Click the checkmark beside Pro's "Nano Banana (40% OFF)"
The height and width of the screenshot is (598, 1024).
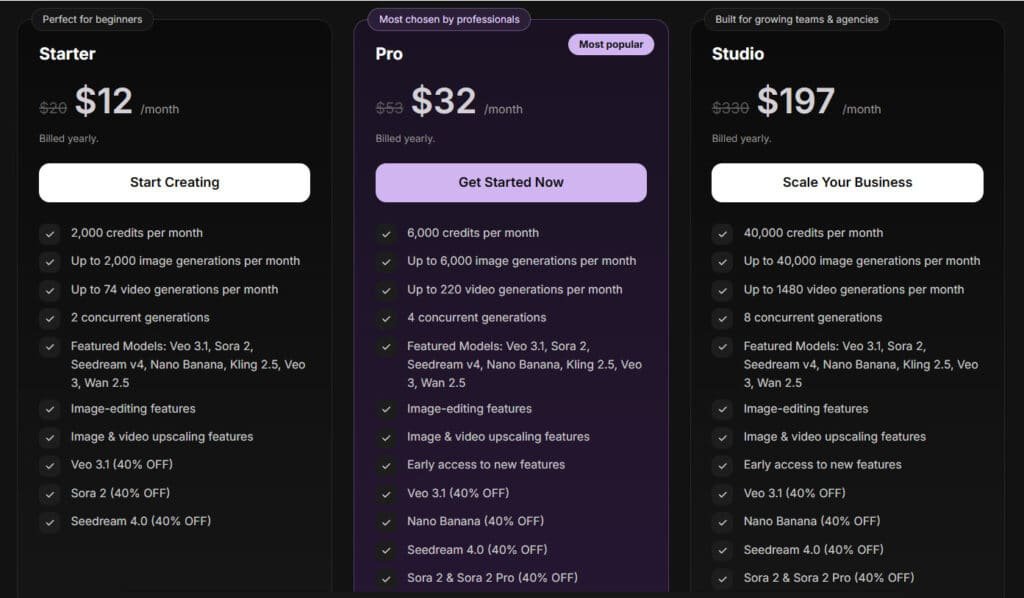[x=387, y=521]
